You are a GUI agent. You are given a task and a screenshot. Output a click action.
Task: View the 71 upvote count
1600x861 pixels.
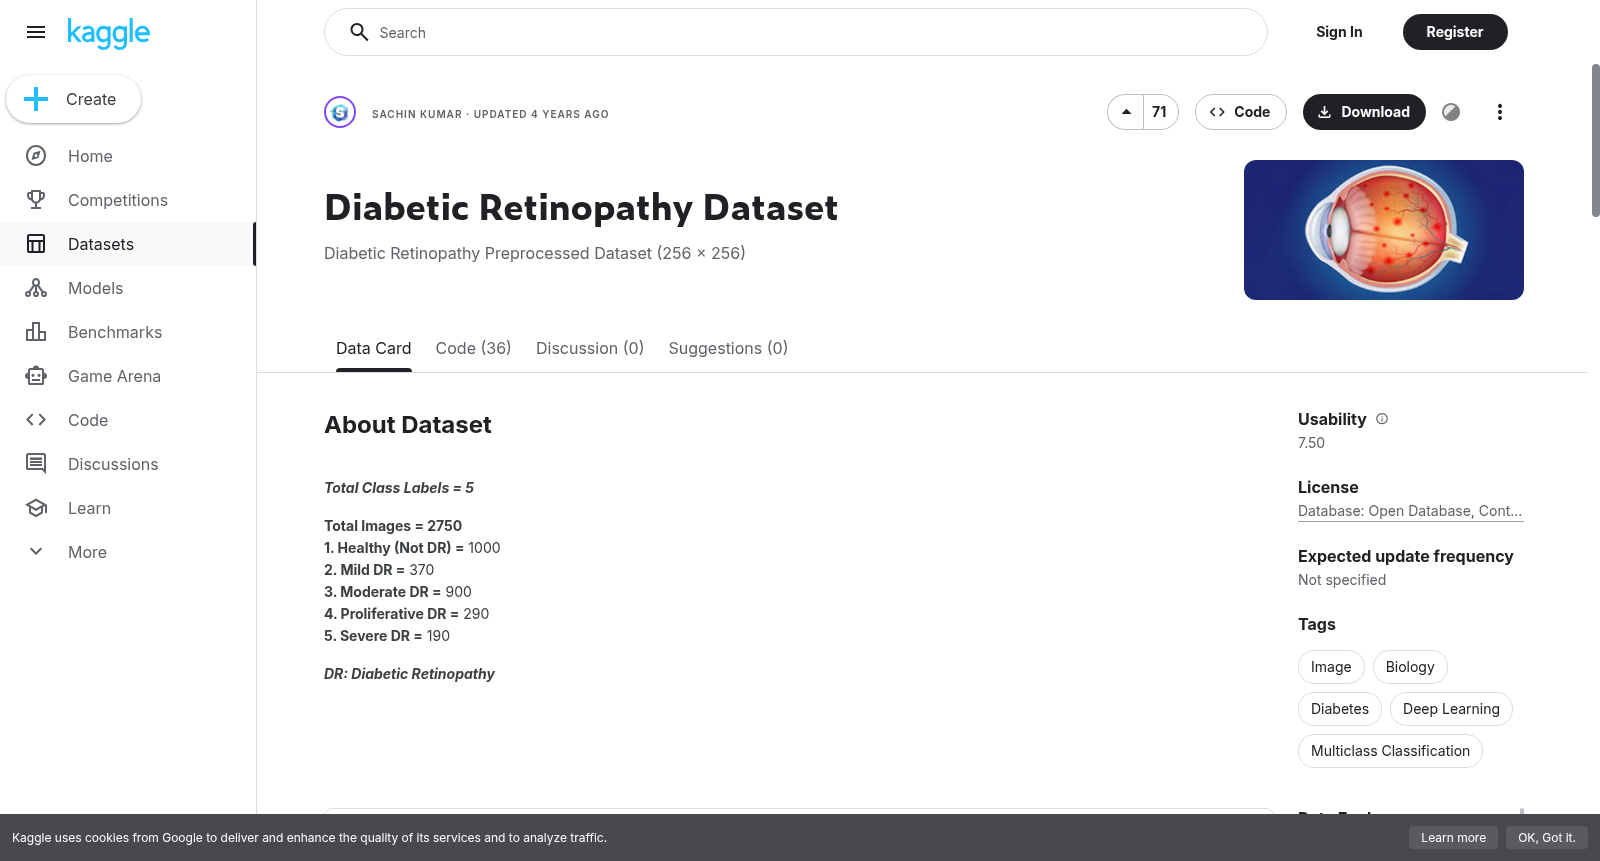pos(1160,112)
